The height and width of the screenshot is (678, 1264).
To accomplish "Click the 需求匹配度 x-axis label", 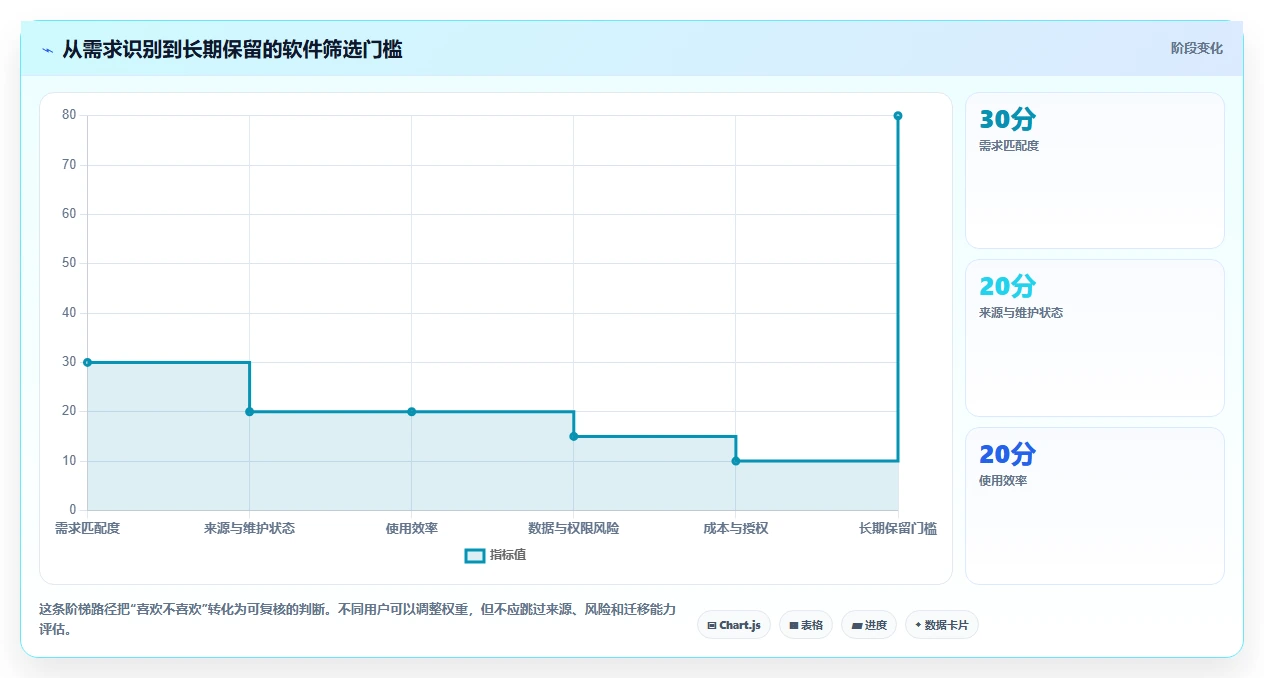I will (87, 528).
